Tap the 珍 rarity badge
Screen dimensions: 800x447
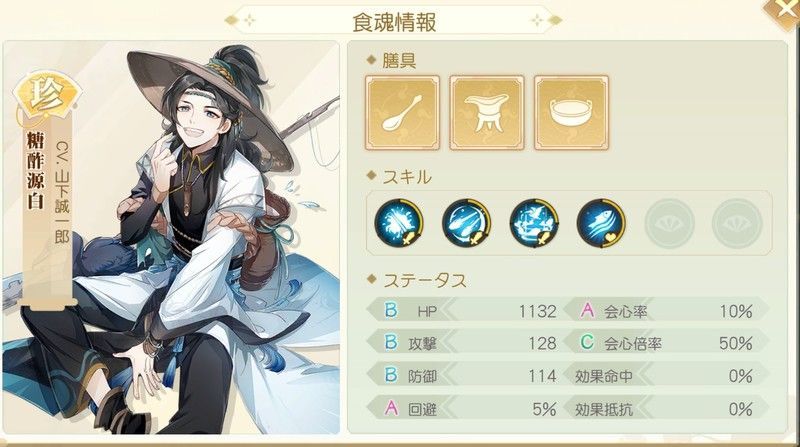(x=47, y=94)
